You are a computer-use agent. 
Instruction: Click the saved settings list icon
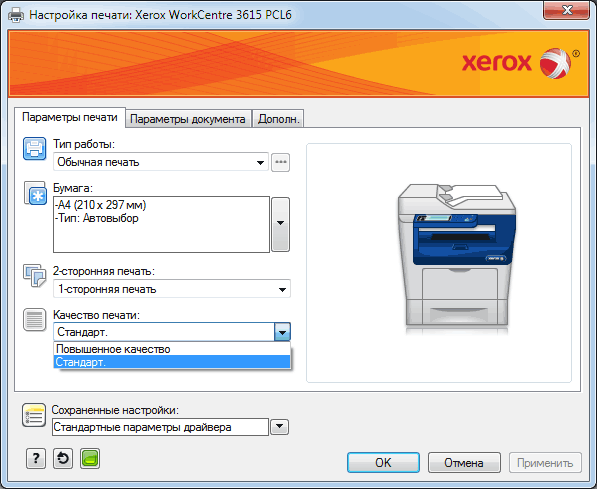pyautogui.click(x=34, y=415)
